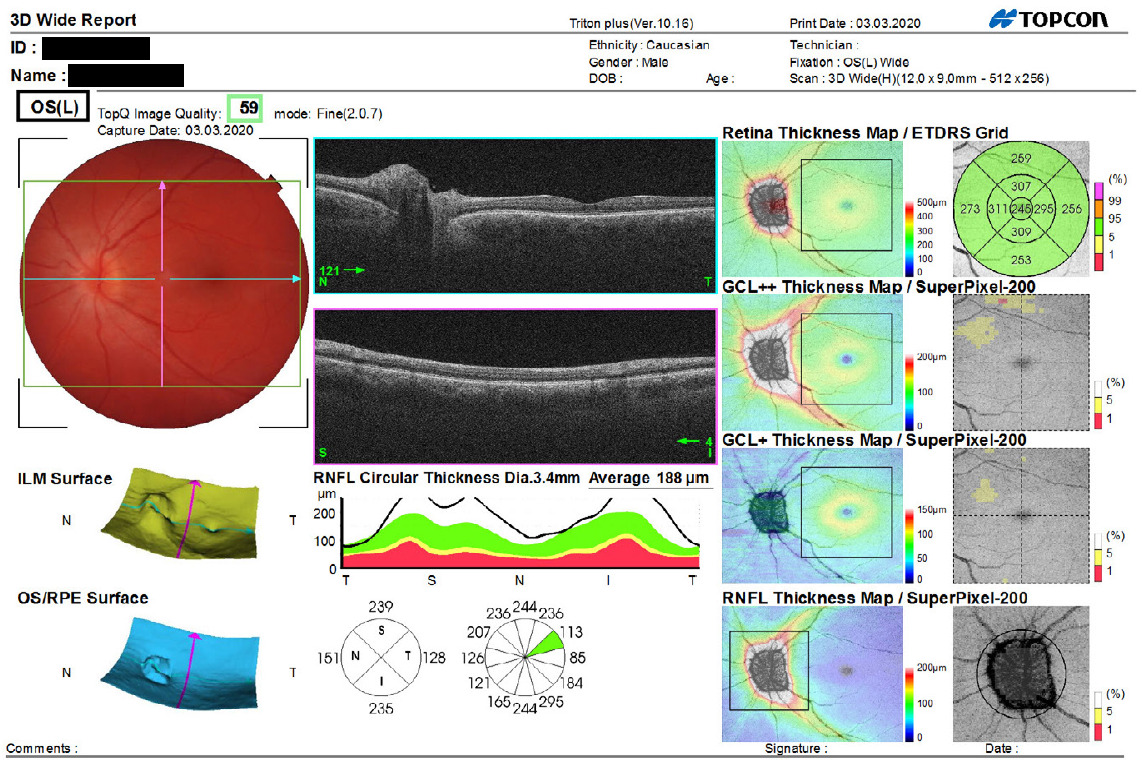1142x760 pixels.
Task: Select the cyan-bordered horizontal B-scan image
Action: [x=515, y=215]
